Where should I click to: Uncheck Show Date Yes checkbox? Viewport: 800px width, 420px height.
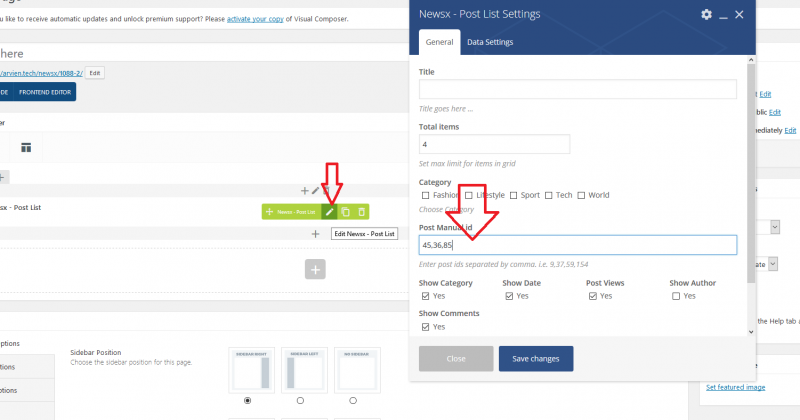510,296
